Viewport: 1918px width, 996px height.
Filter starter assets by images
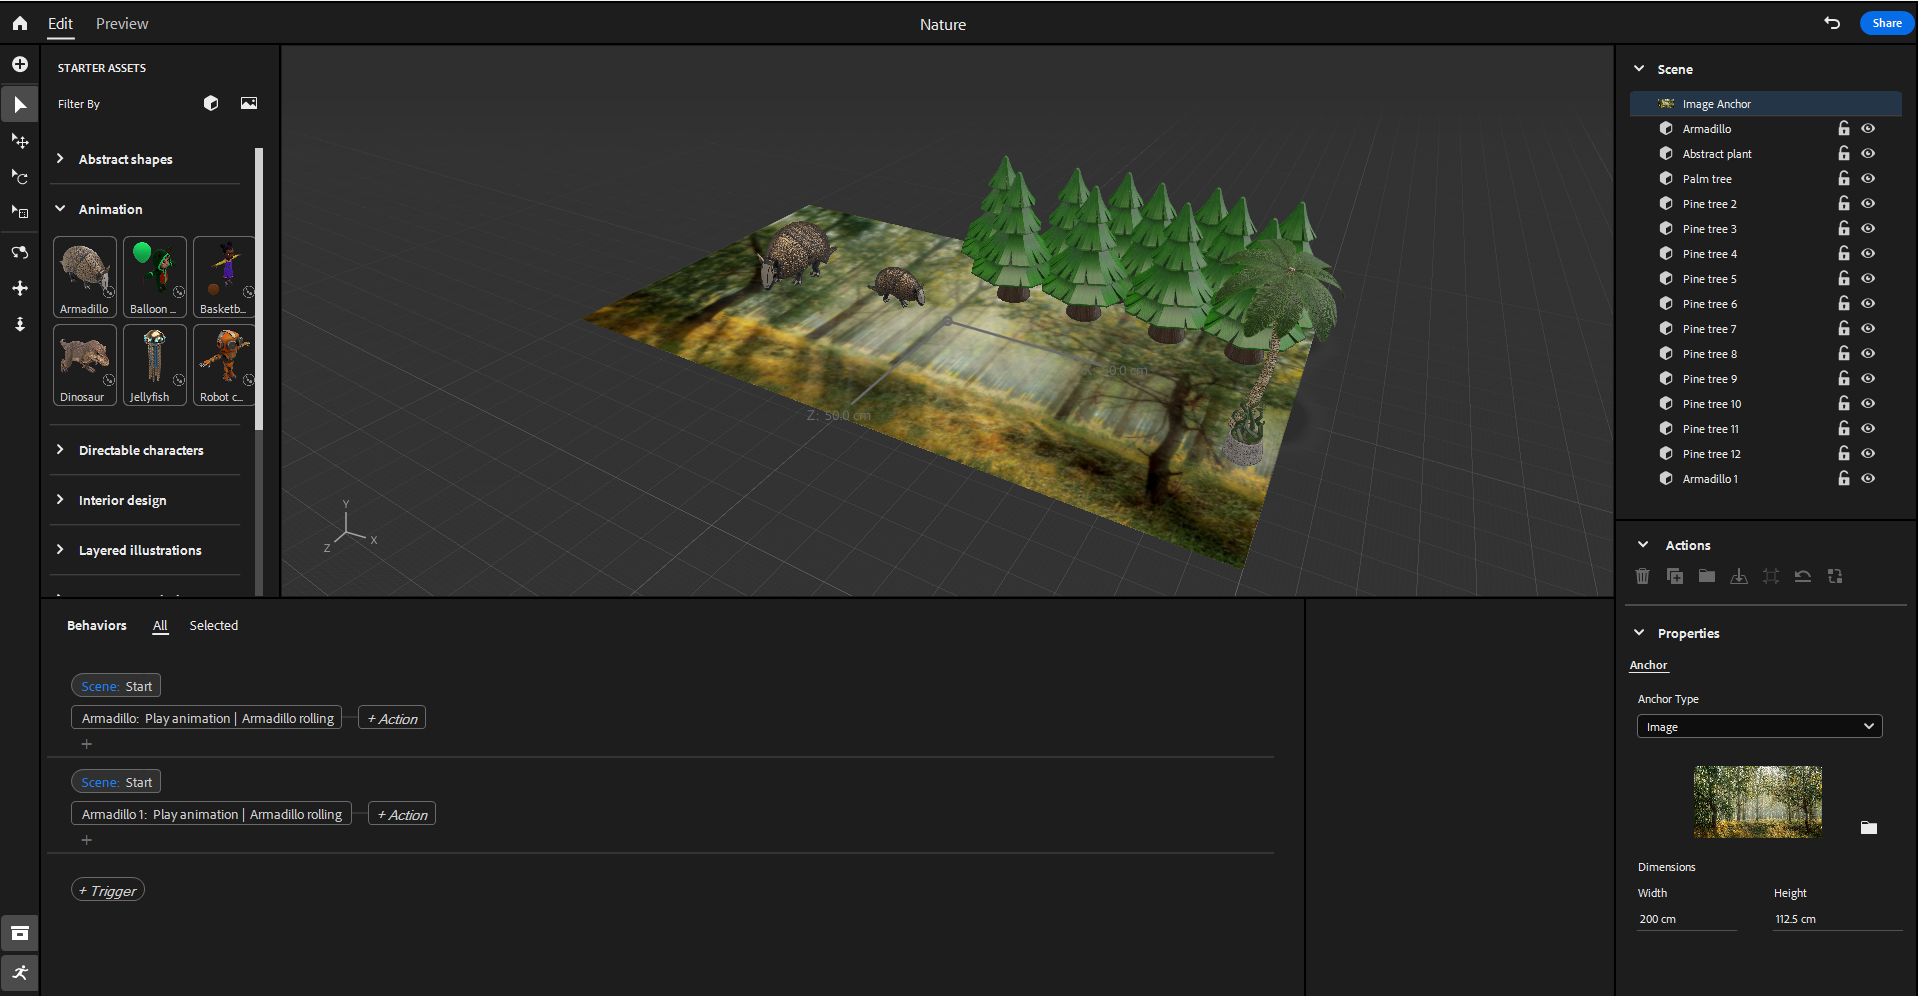click(249, 103)
